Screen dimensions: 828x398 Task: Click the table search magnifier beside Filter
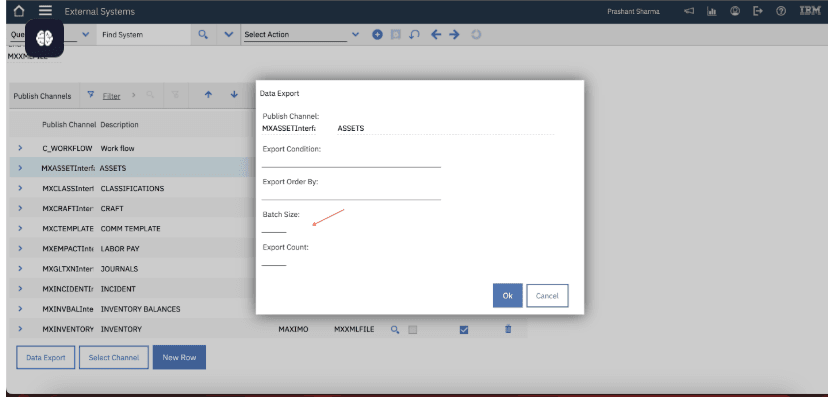150,95
